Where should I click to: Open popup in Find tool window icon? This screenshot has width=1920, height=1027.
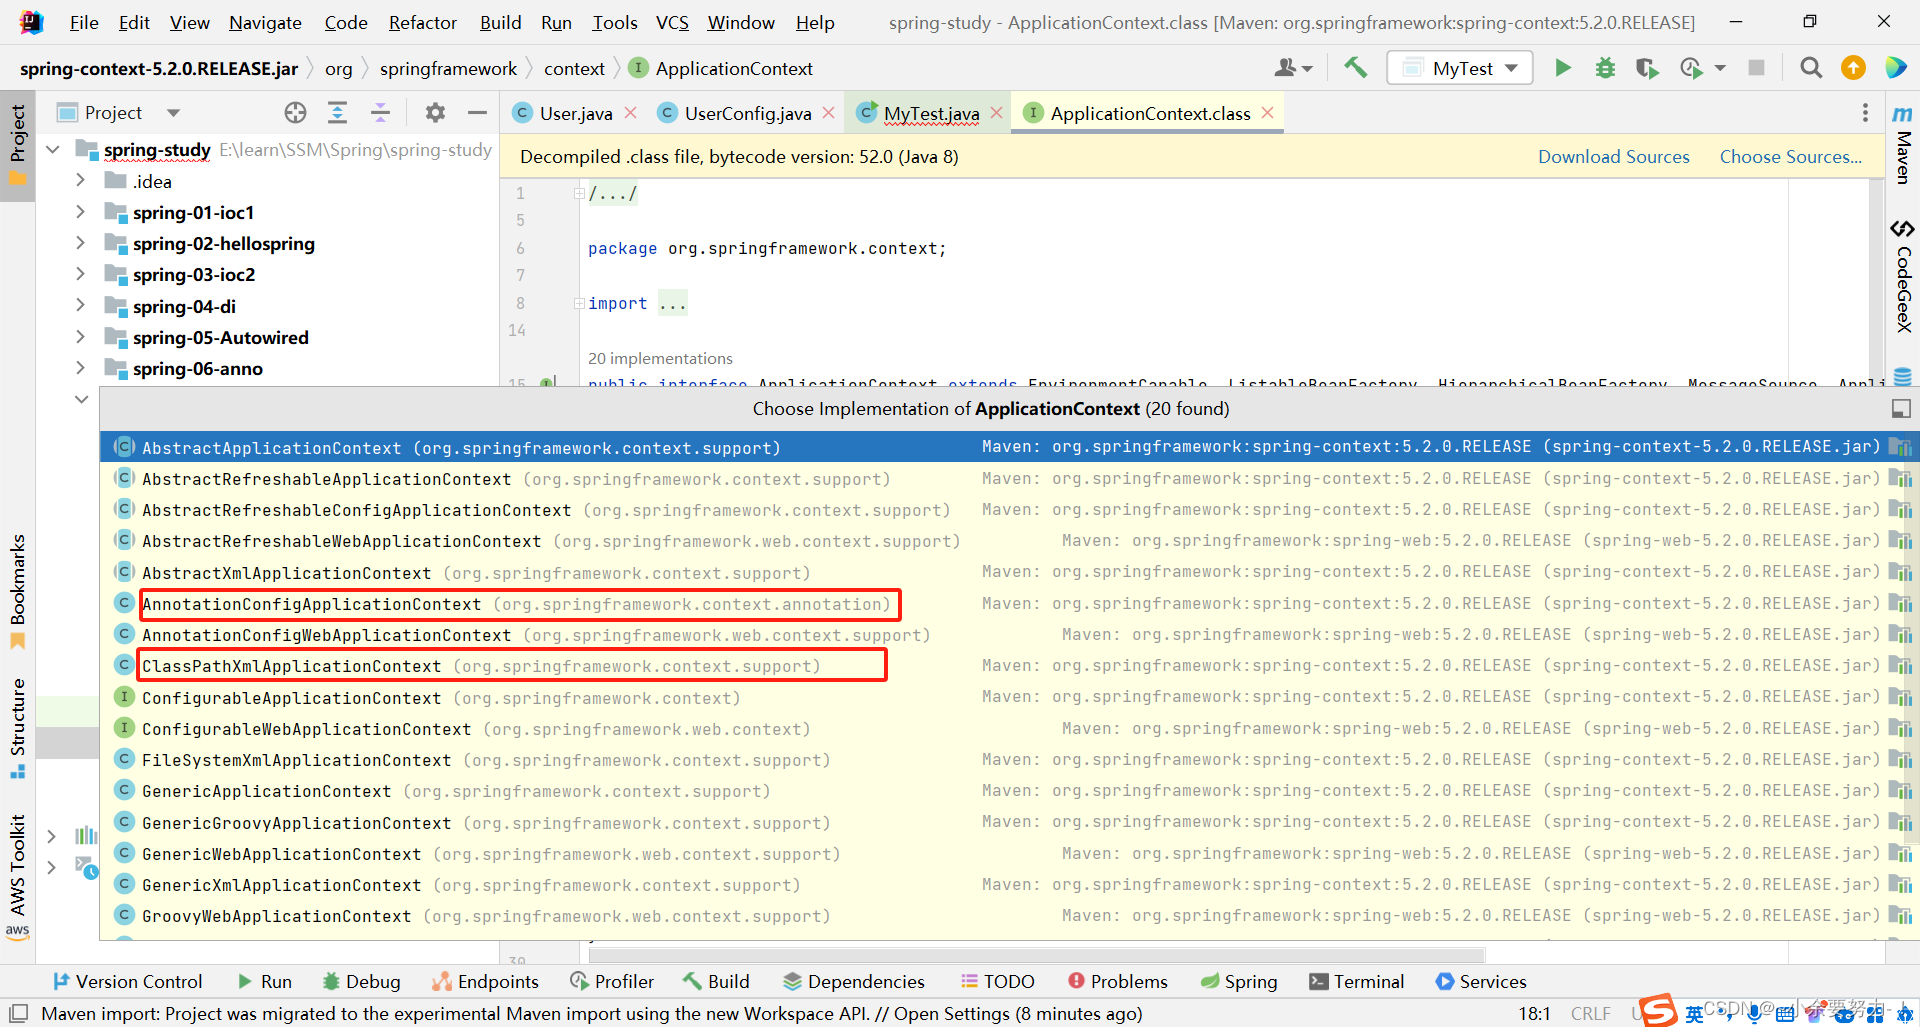1901,408
